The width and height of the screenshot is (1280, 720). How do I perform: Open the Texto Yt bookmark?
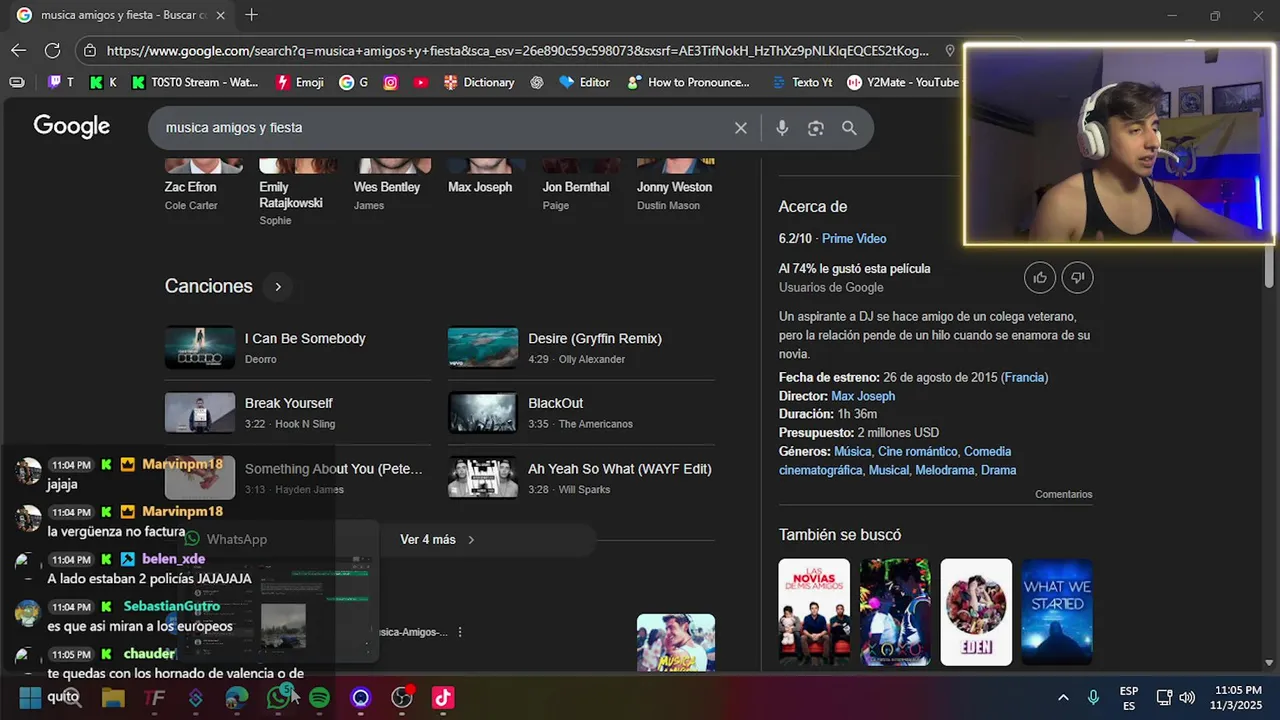point(802,82)
